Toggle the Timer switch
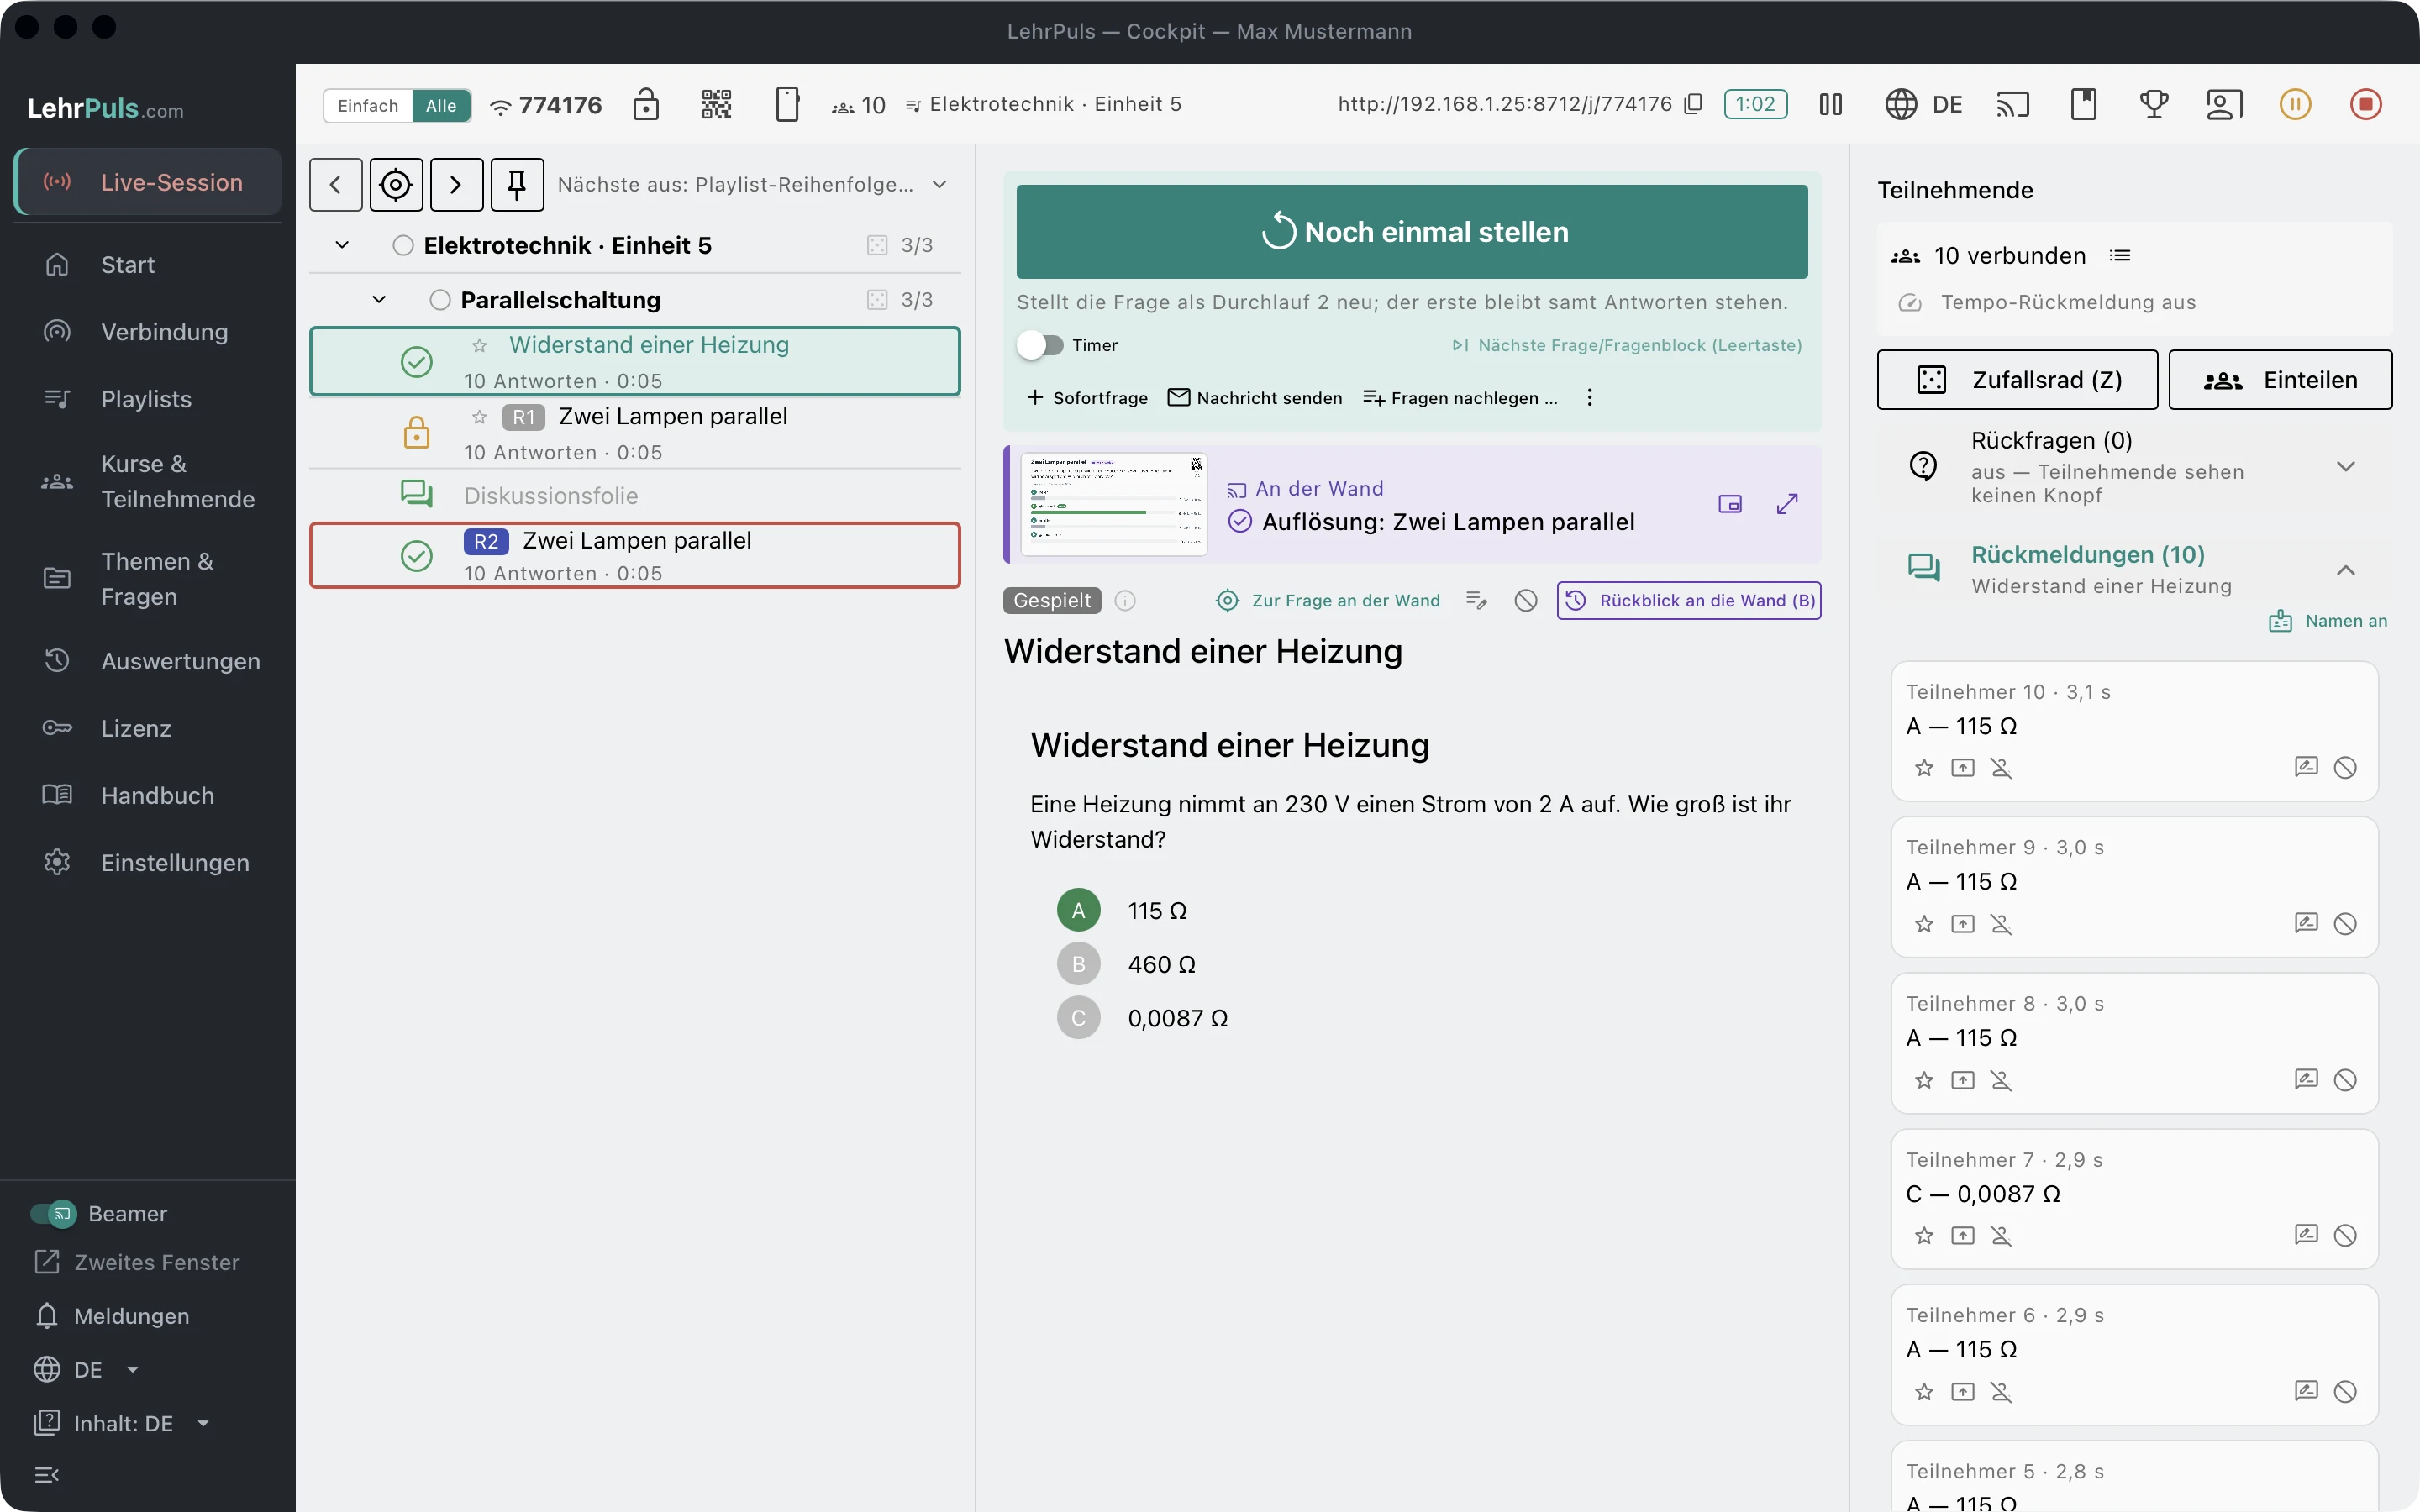 click(x=1040, y=345)
